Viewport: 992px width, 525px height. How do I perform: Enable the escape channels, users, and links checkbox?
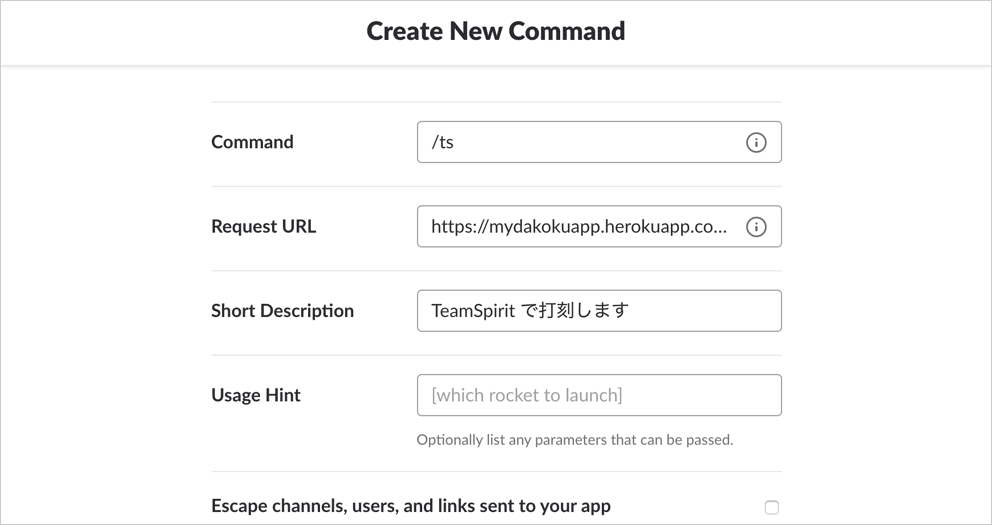coord(771,507)
